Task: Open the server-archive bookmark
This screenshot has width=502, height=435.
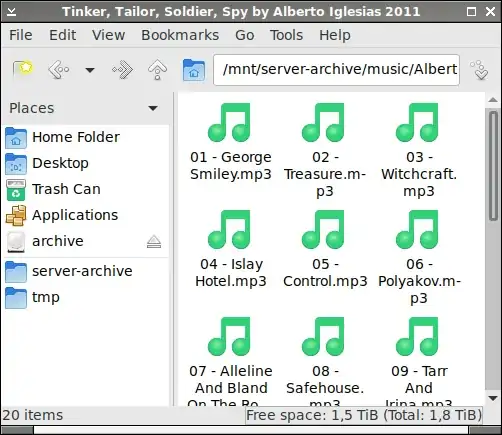Action: [x=85, y=271]
